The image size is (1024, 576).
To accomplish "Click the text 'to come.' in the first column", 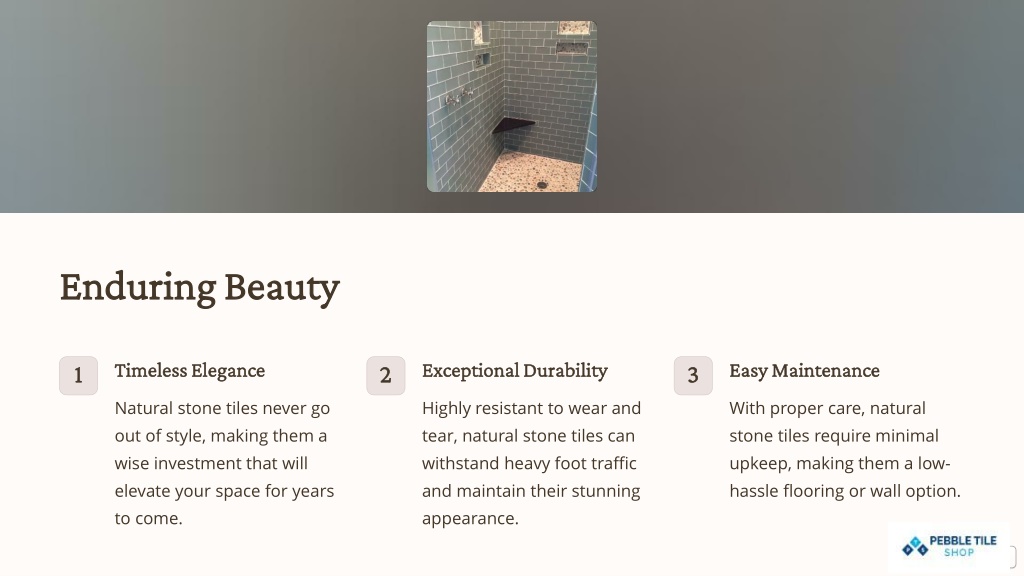I will 148,519.
